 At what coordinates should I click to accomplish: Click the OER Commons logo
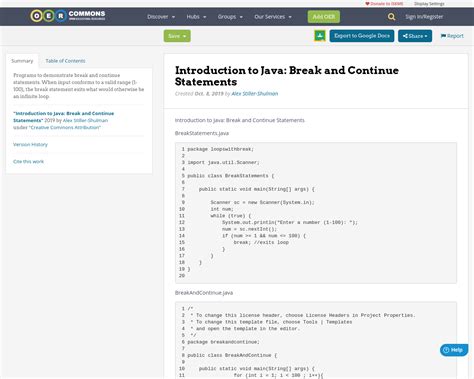pyautogui.click(x=68, y=16)
